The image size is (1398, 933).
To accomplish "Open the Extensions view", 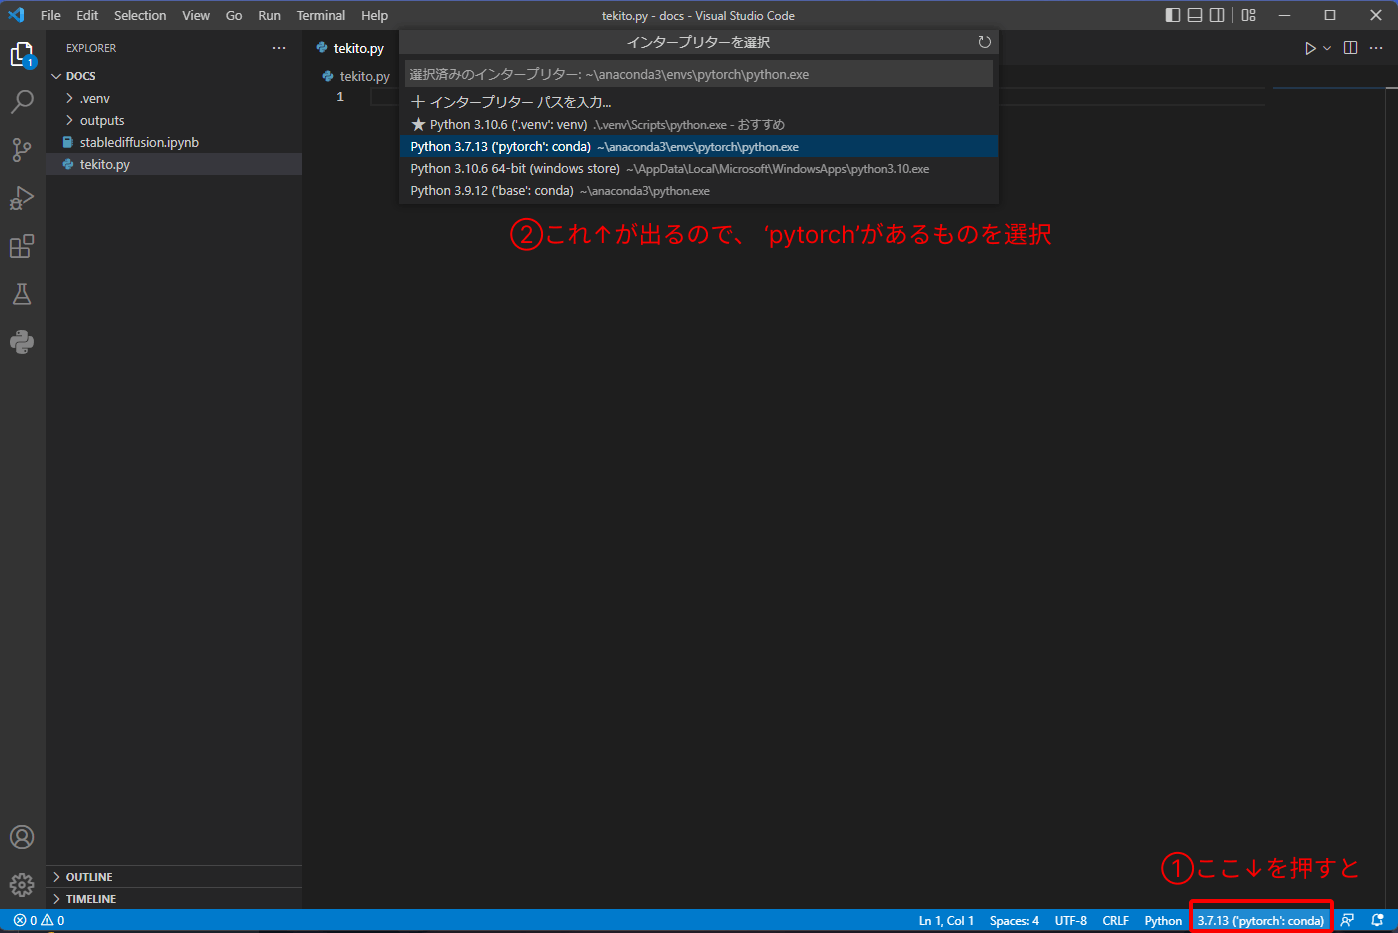I will tap(22, 246).
